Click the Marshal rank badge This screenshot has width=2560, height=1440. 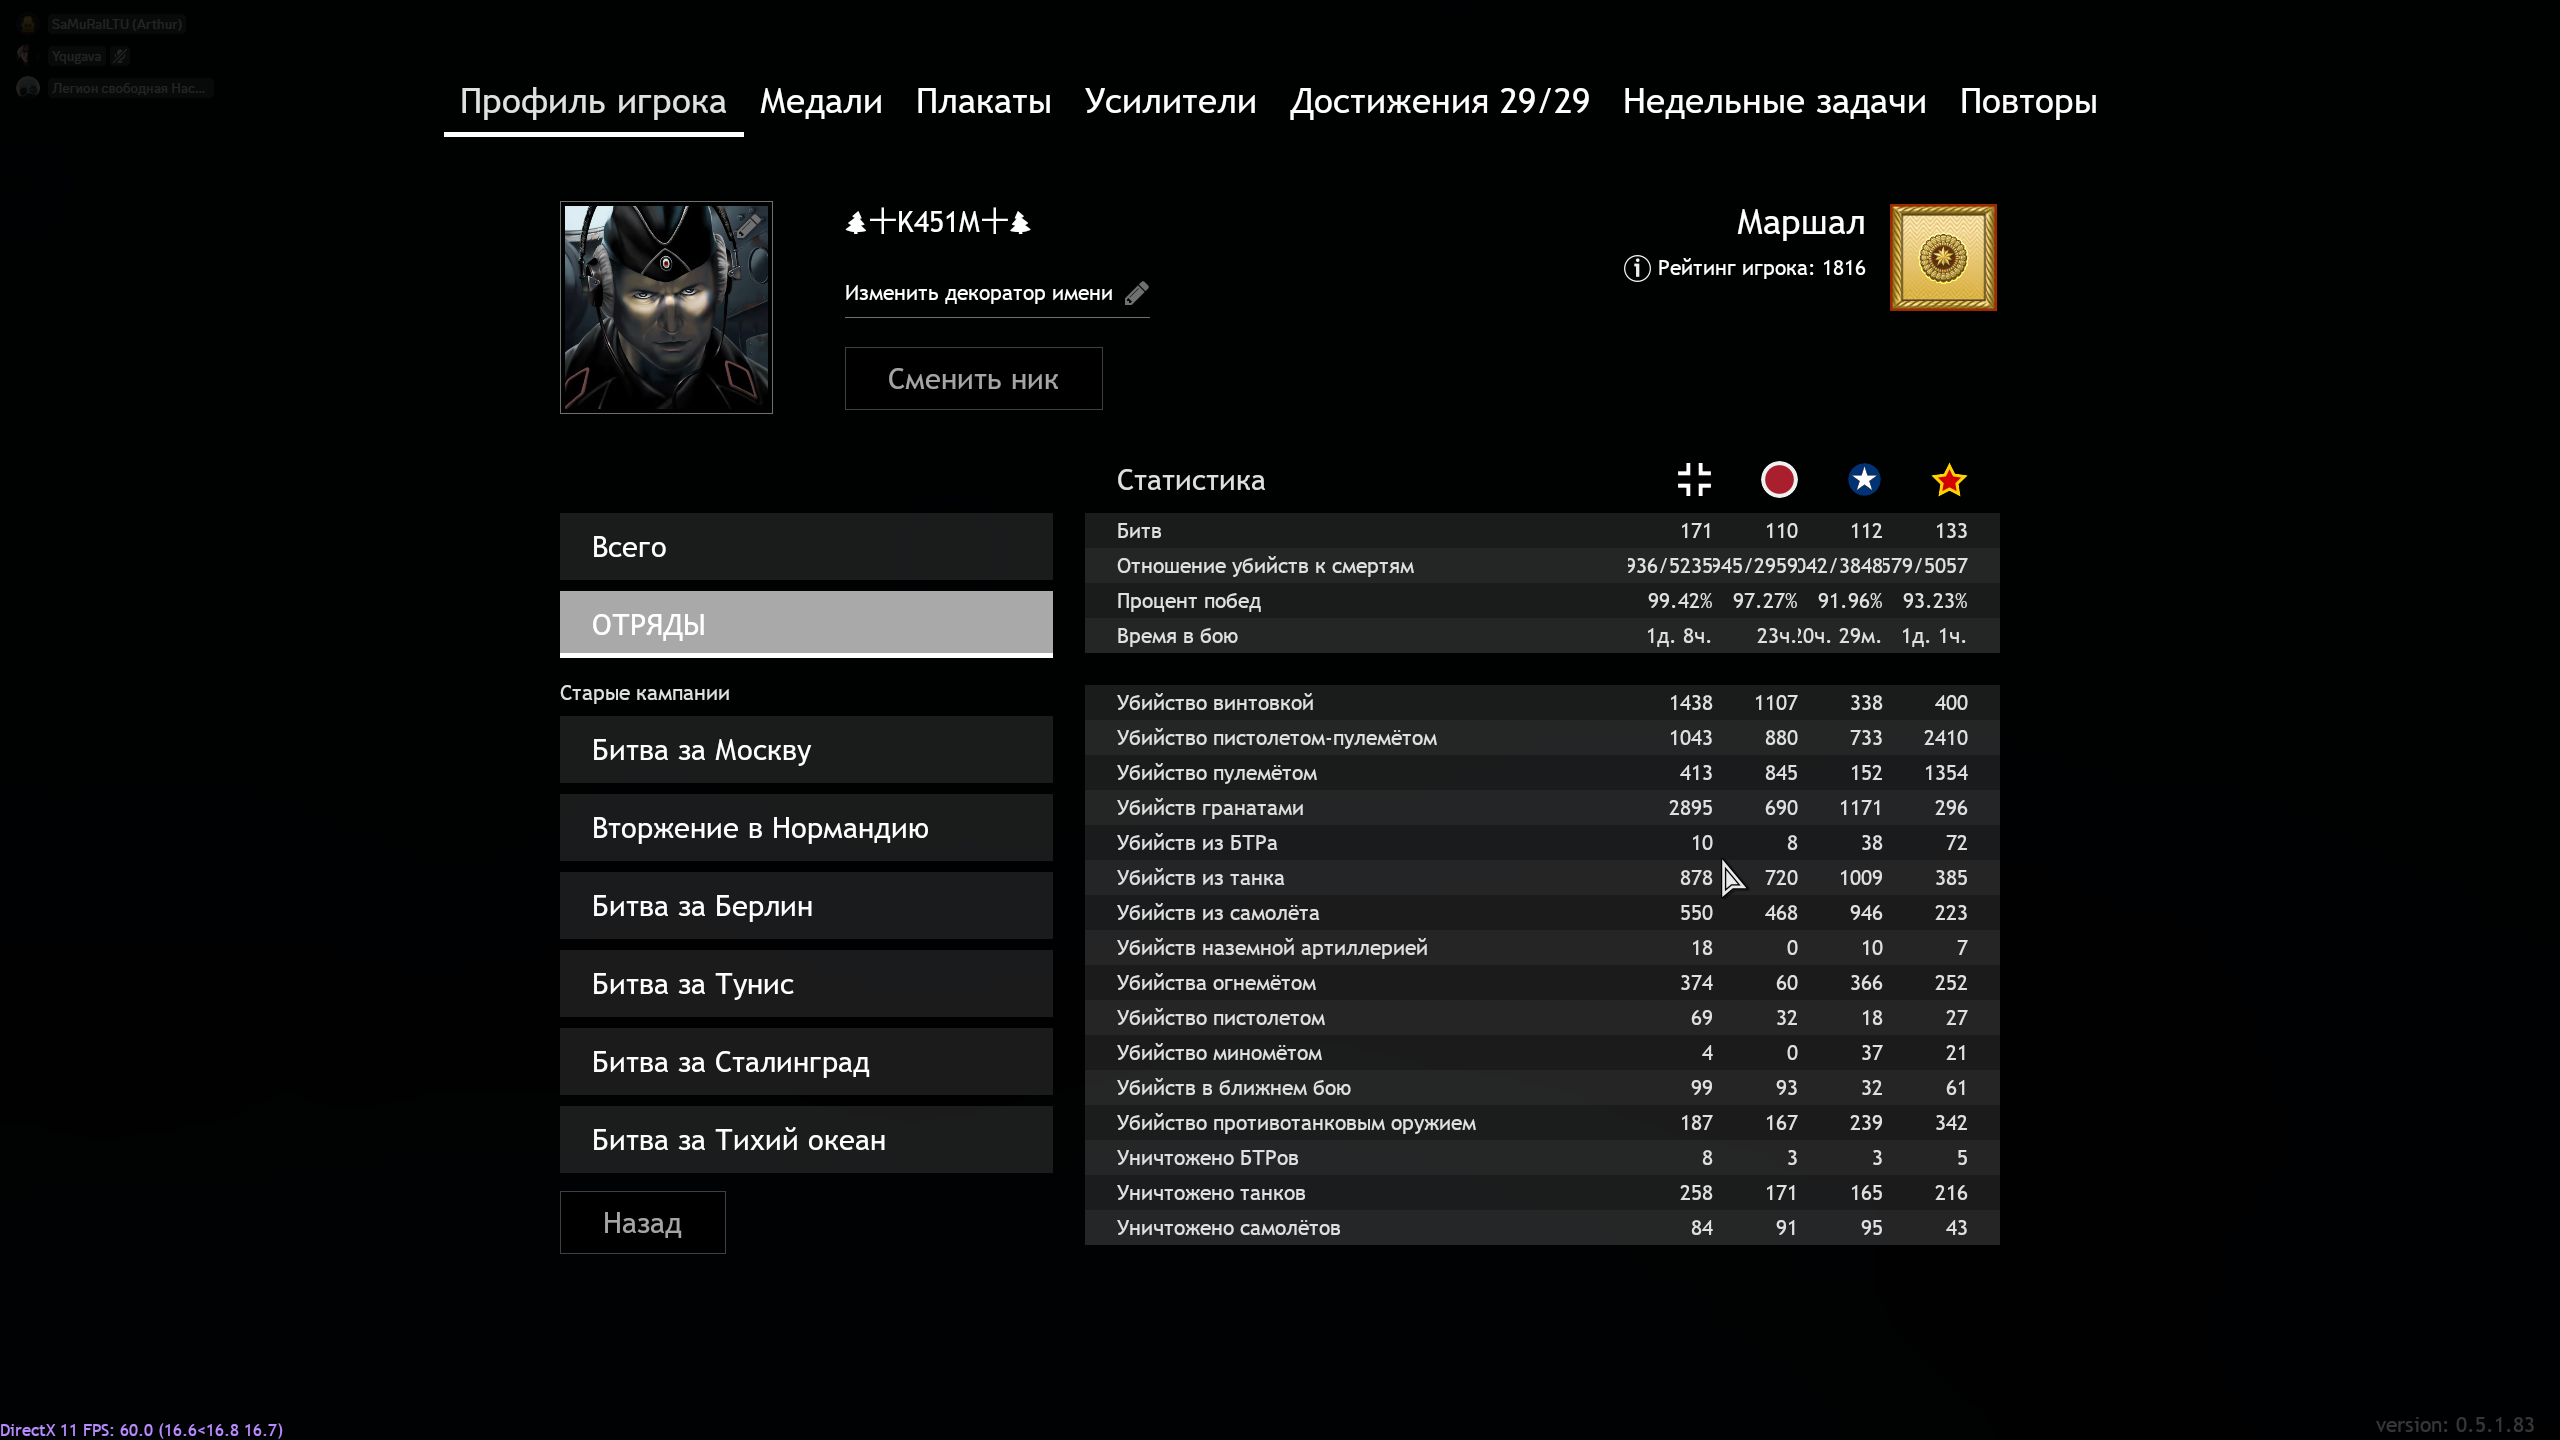point(1942,258)
